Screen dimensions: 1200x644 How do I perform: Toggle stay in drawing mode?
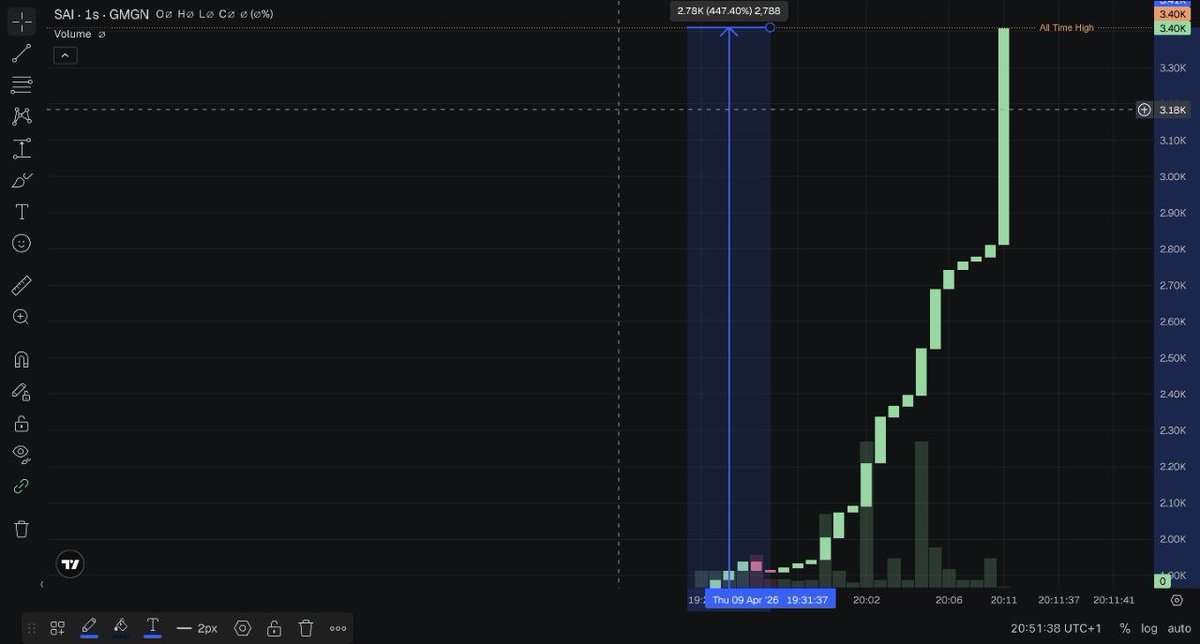(22, 392)
